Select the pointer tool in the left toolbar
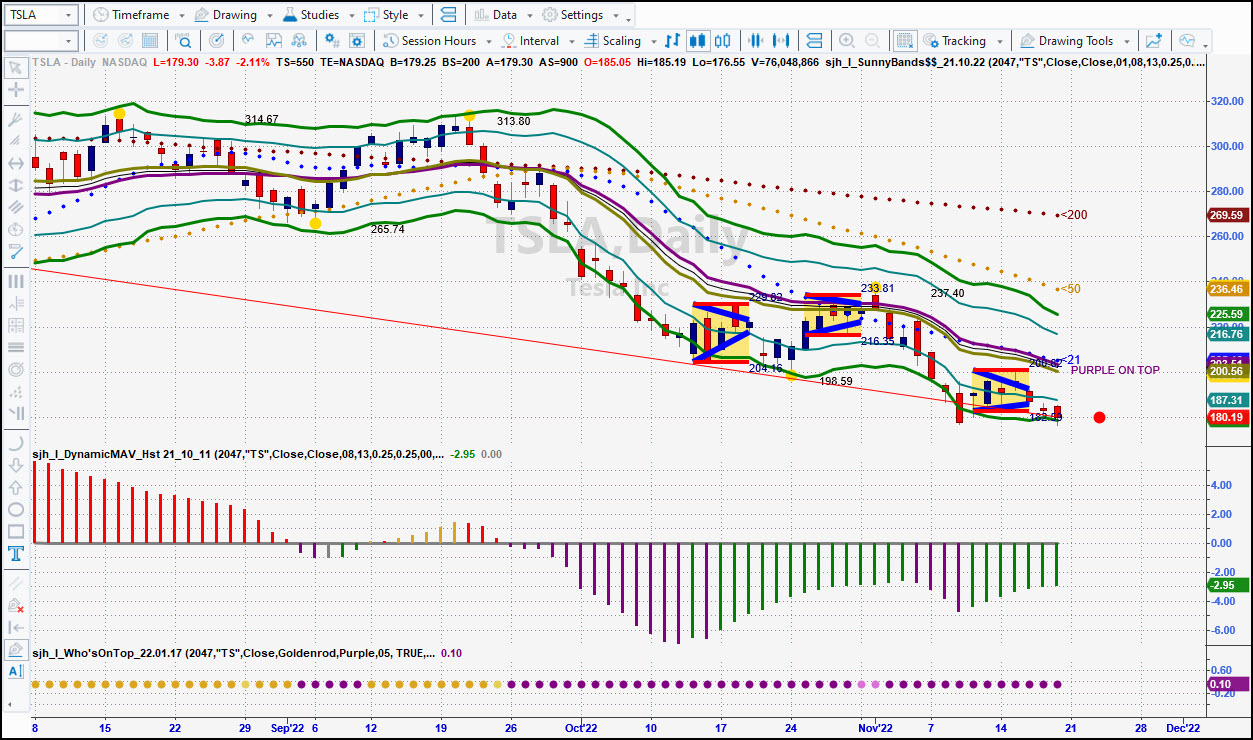 15,68
